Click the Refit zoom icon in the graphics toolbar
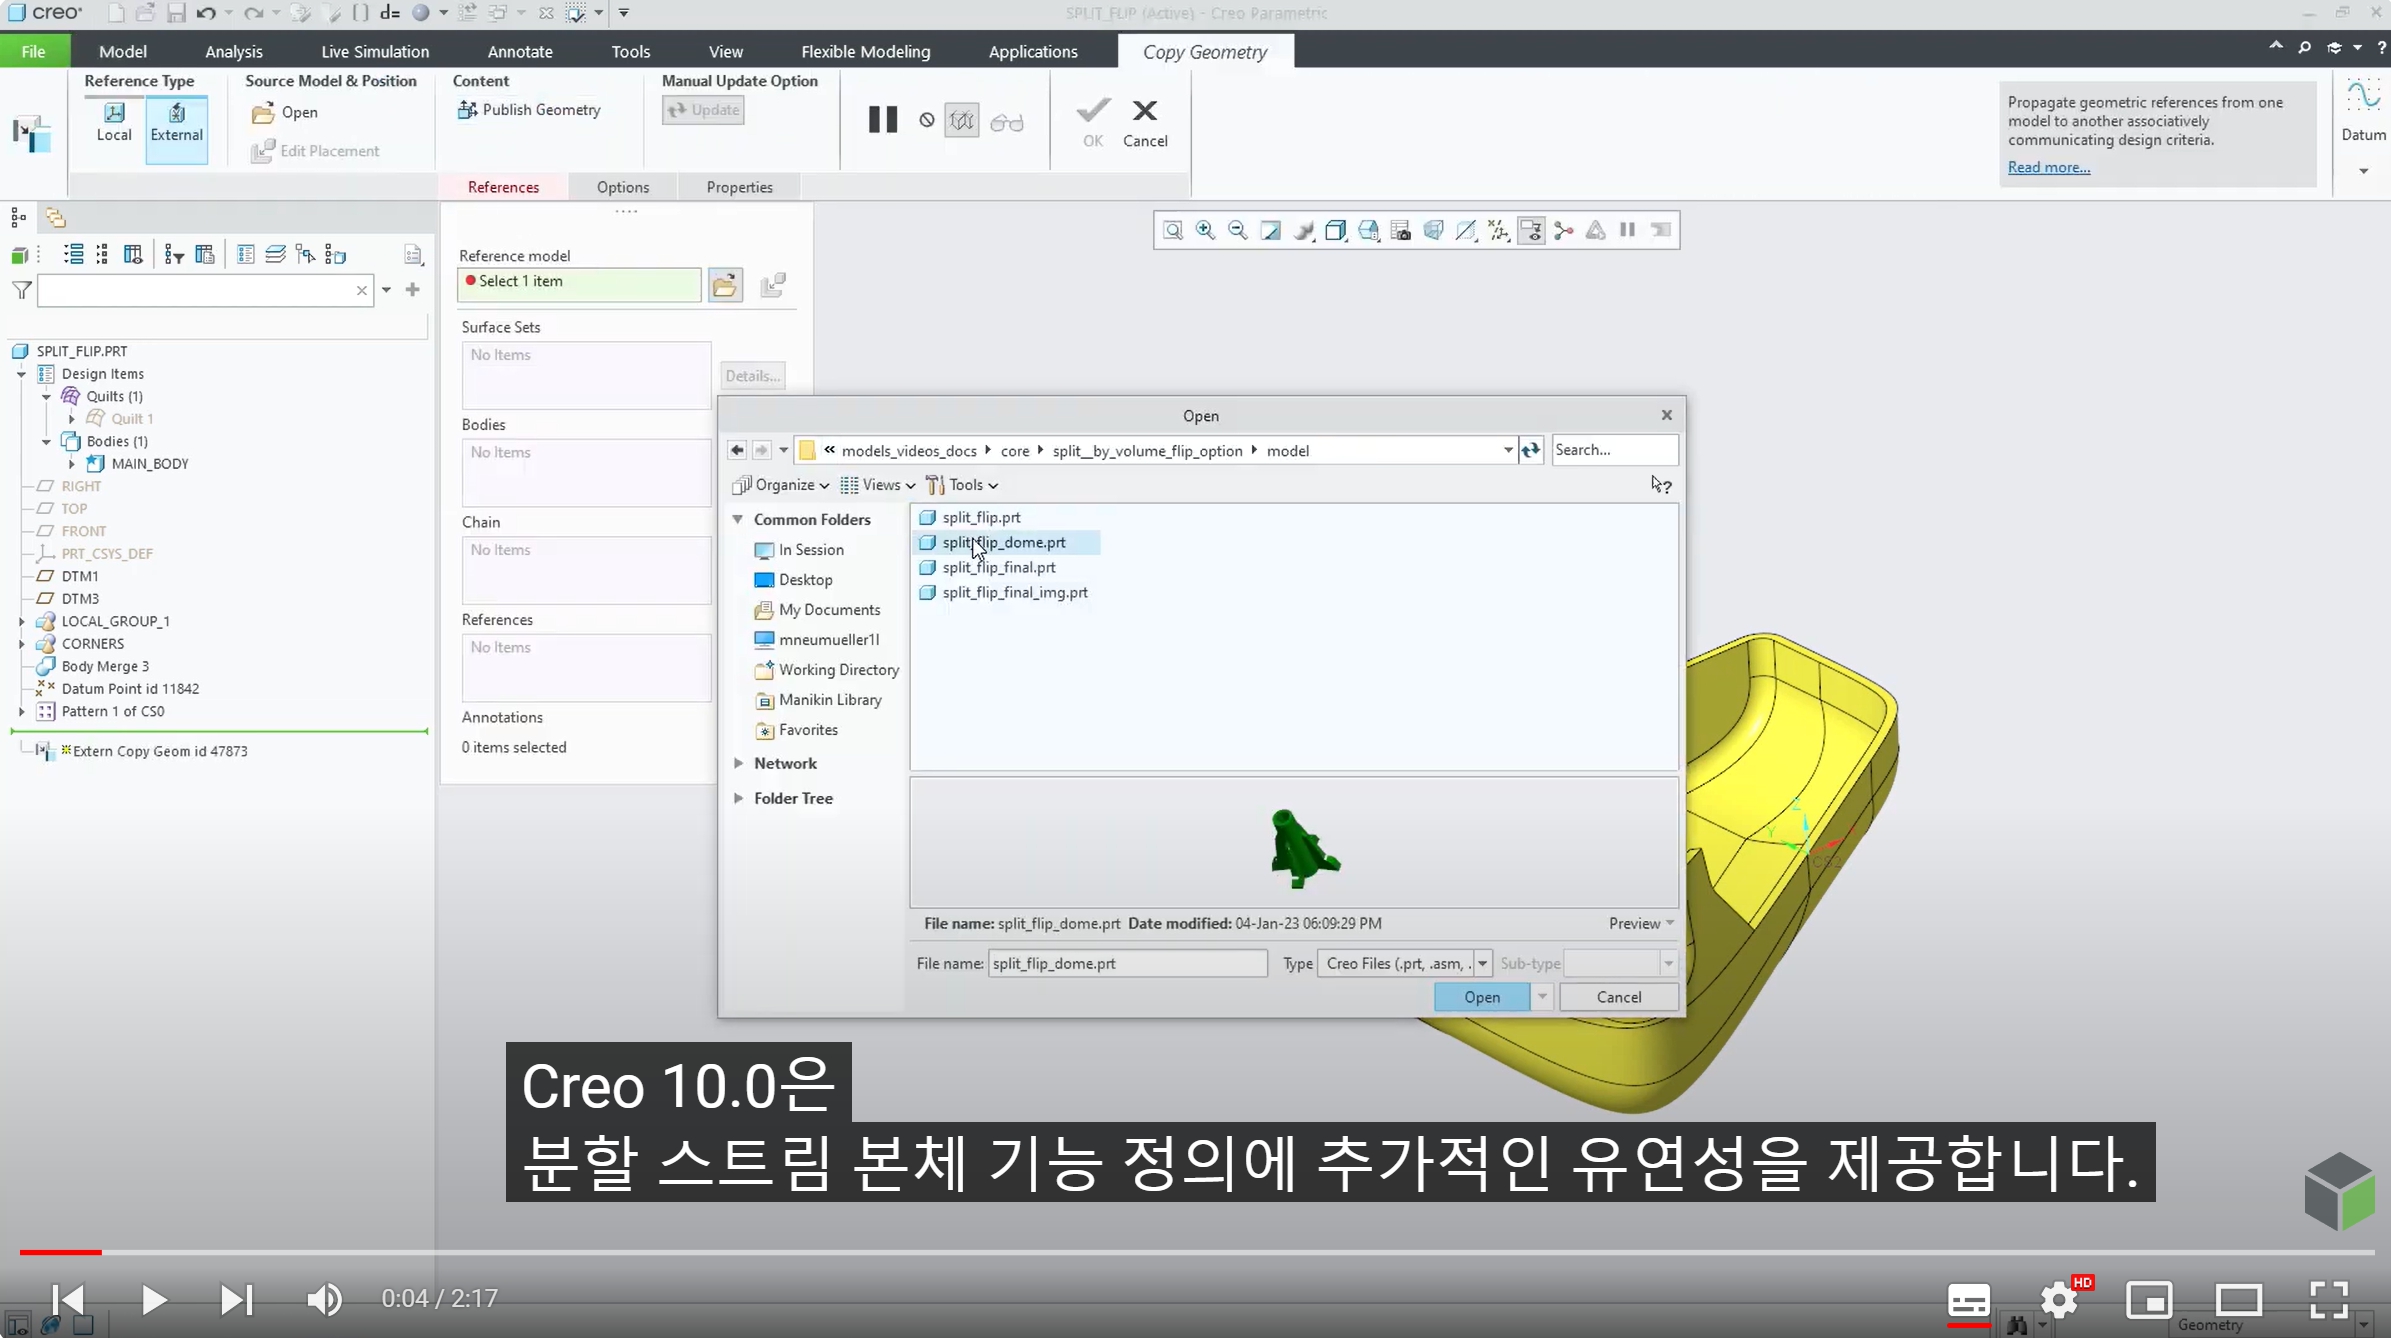The height and width of the screenshot is (1338, 2391). (x=1173, y=231)
